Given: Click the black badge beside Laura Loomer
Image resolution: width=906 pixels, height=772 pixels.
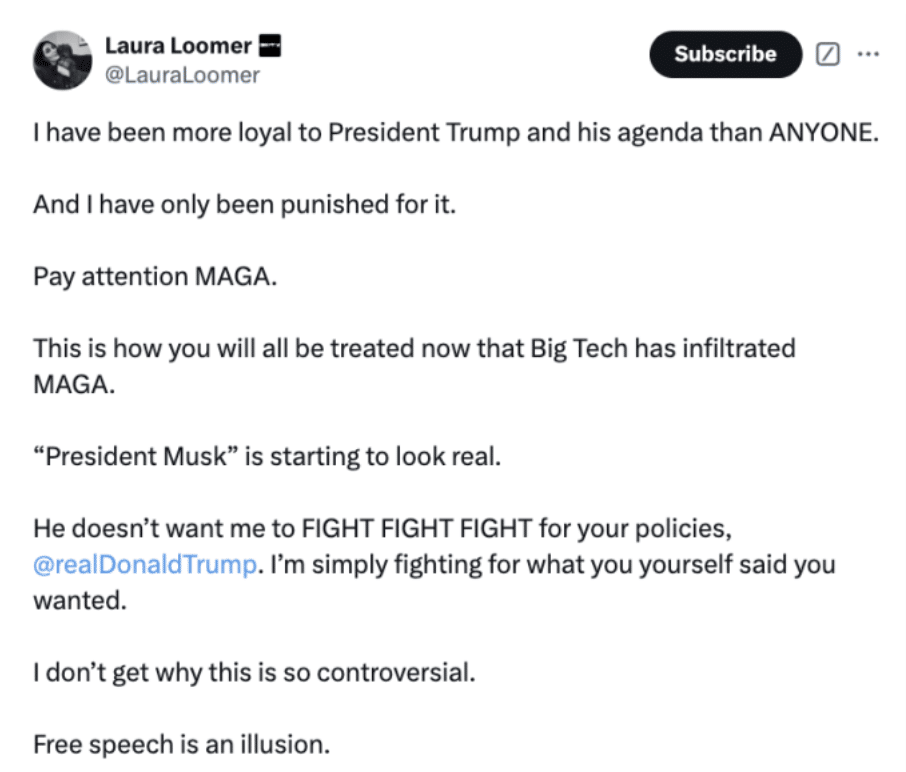Looking at the screenshot, I should pos(270,45).
